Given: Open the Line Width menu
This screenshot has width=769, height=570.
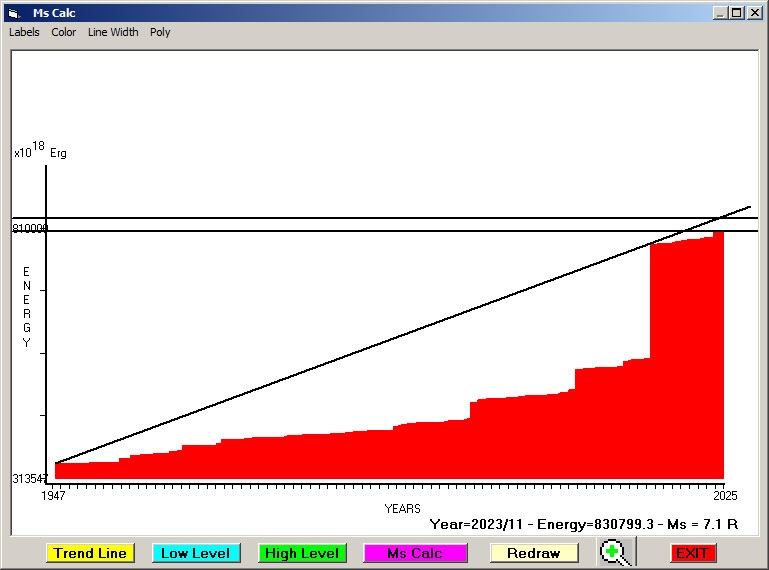Looking at the screenshot, I should 113,32.
